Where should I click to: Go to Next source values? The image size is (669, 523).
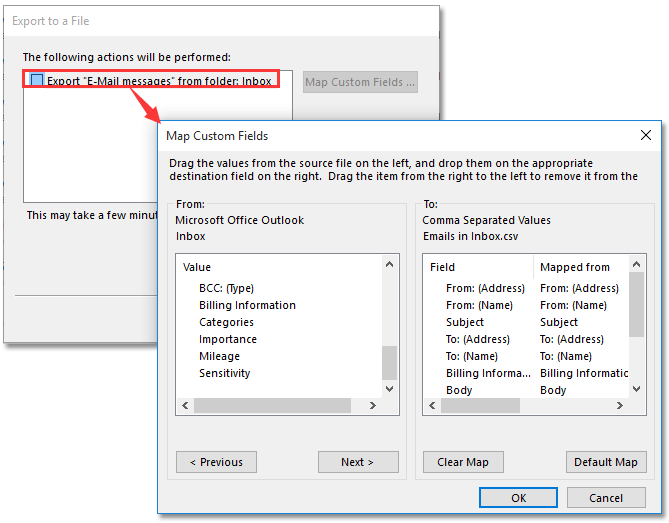pos(358,462)
